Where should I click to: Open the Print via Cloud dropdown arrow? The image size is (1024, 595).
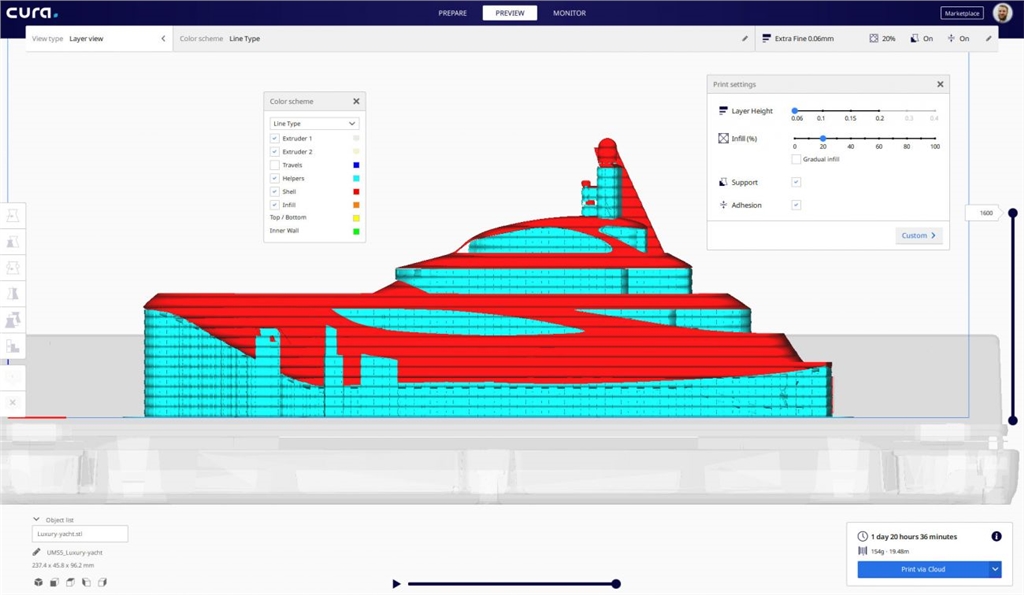(995, 569)
